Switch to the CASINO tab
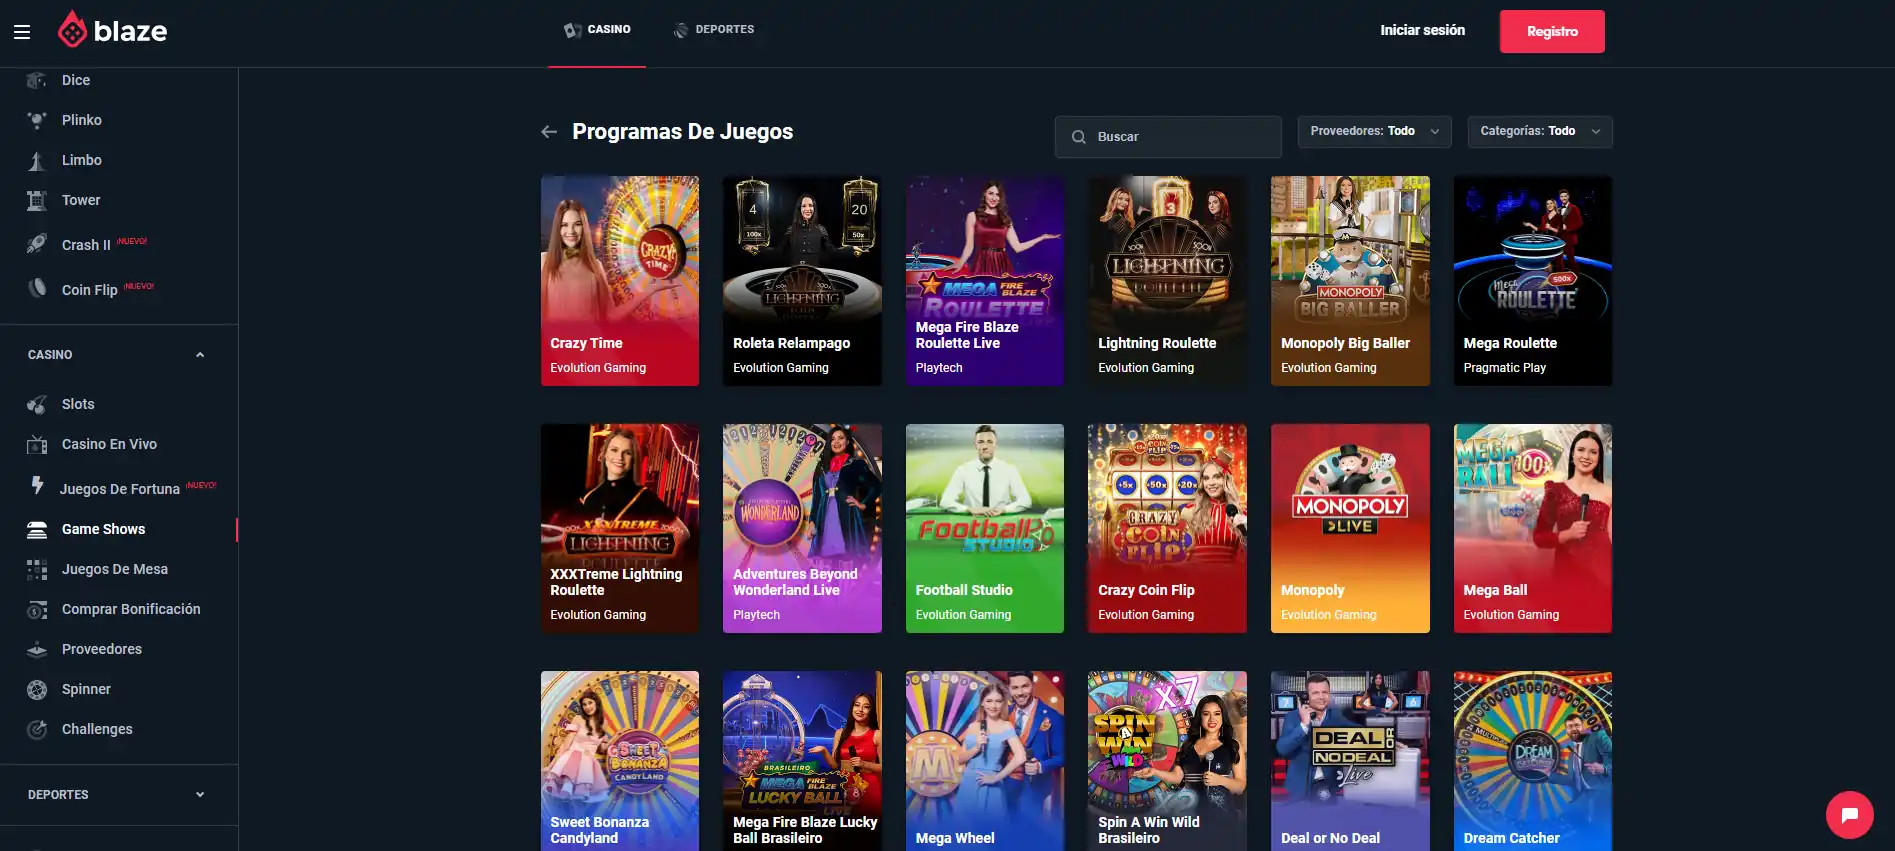The height and width of the screenshot is (851, 1895). [x=597, y=30]
